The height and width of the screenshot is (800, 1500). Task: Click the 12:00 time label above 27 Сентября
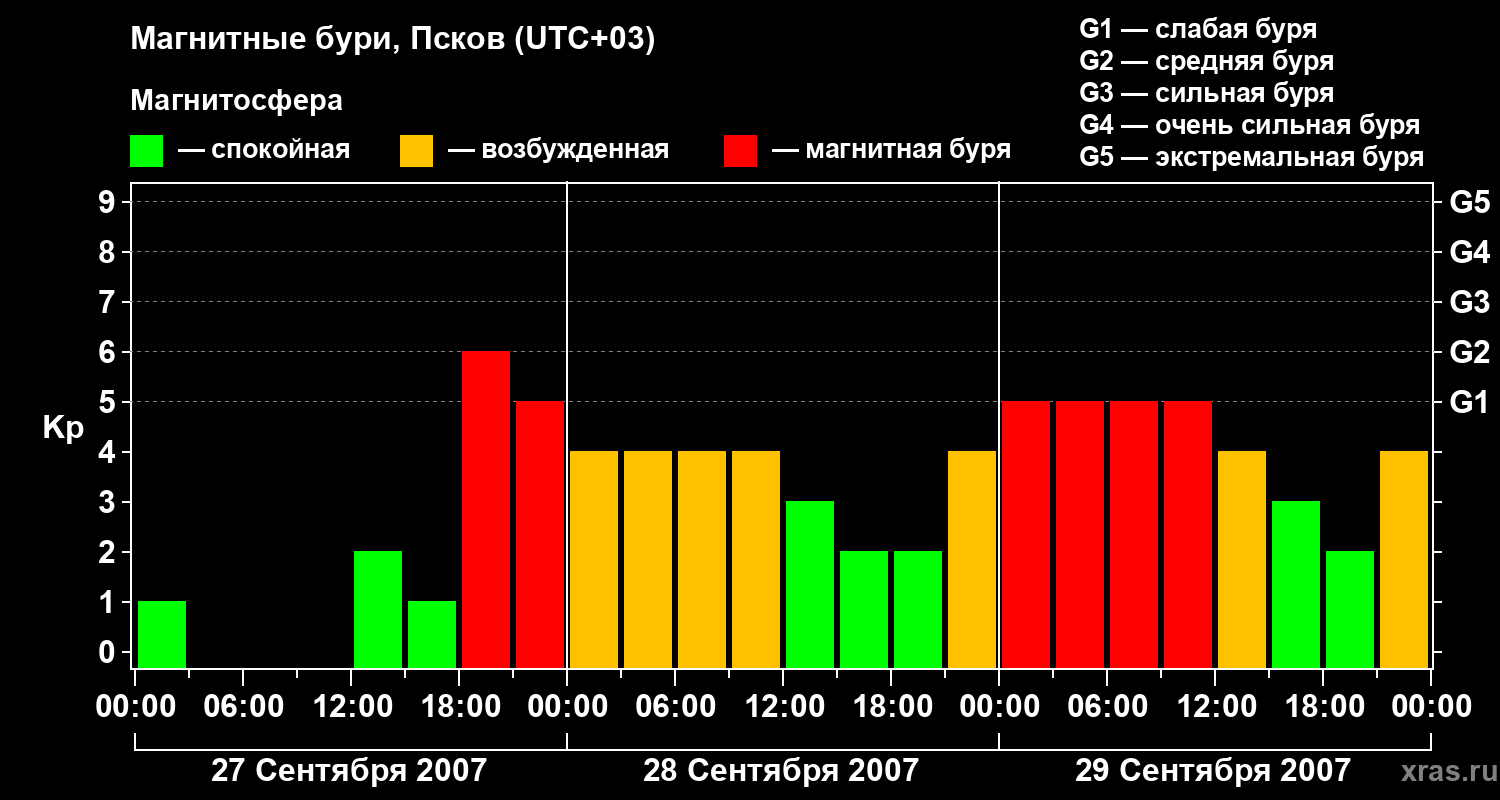(x=351, y=707)
